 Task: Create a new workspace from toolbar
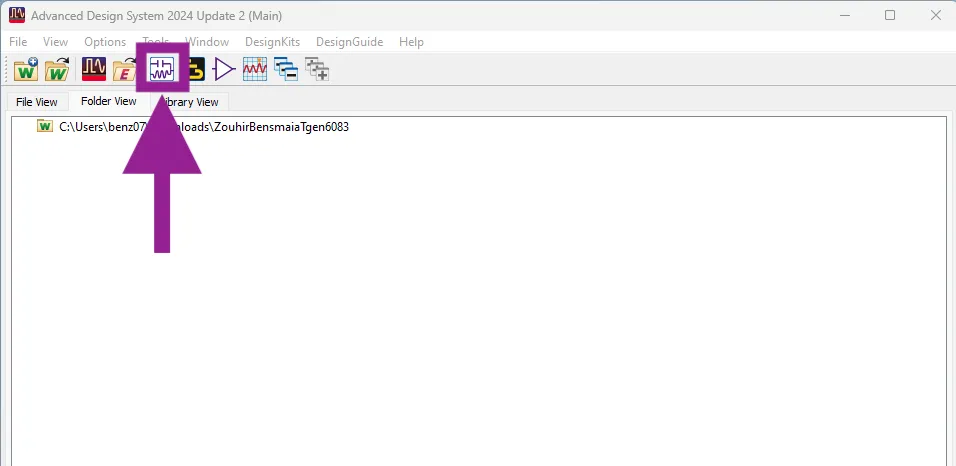26,70
